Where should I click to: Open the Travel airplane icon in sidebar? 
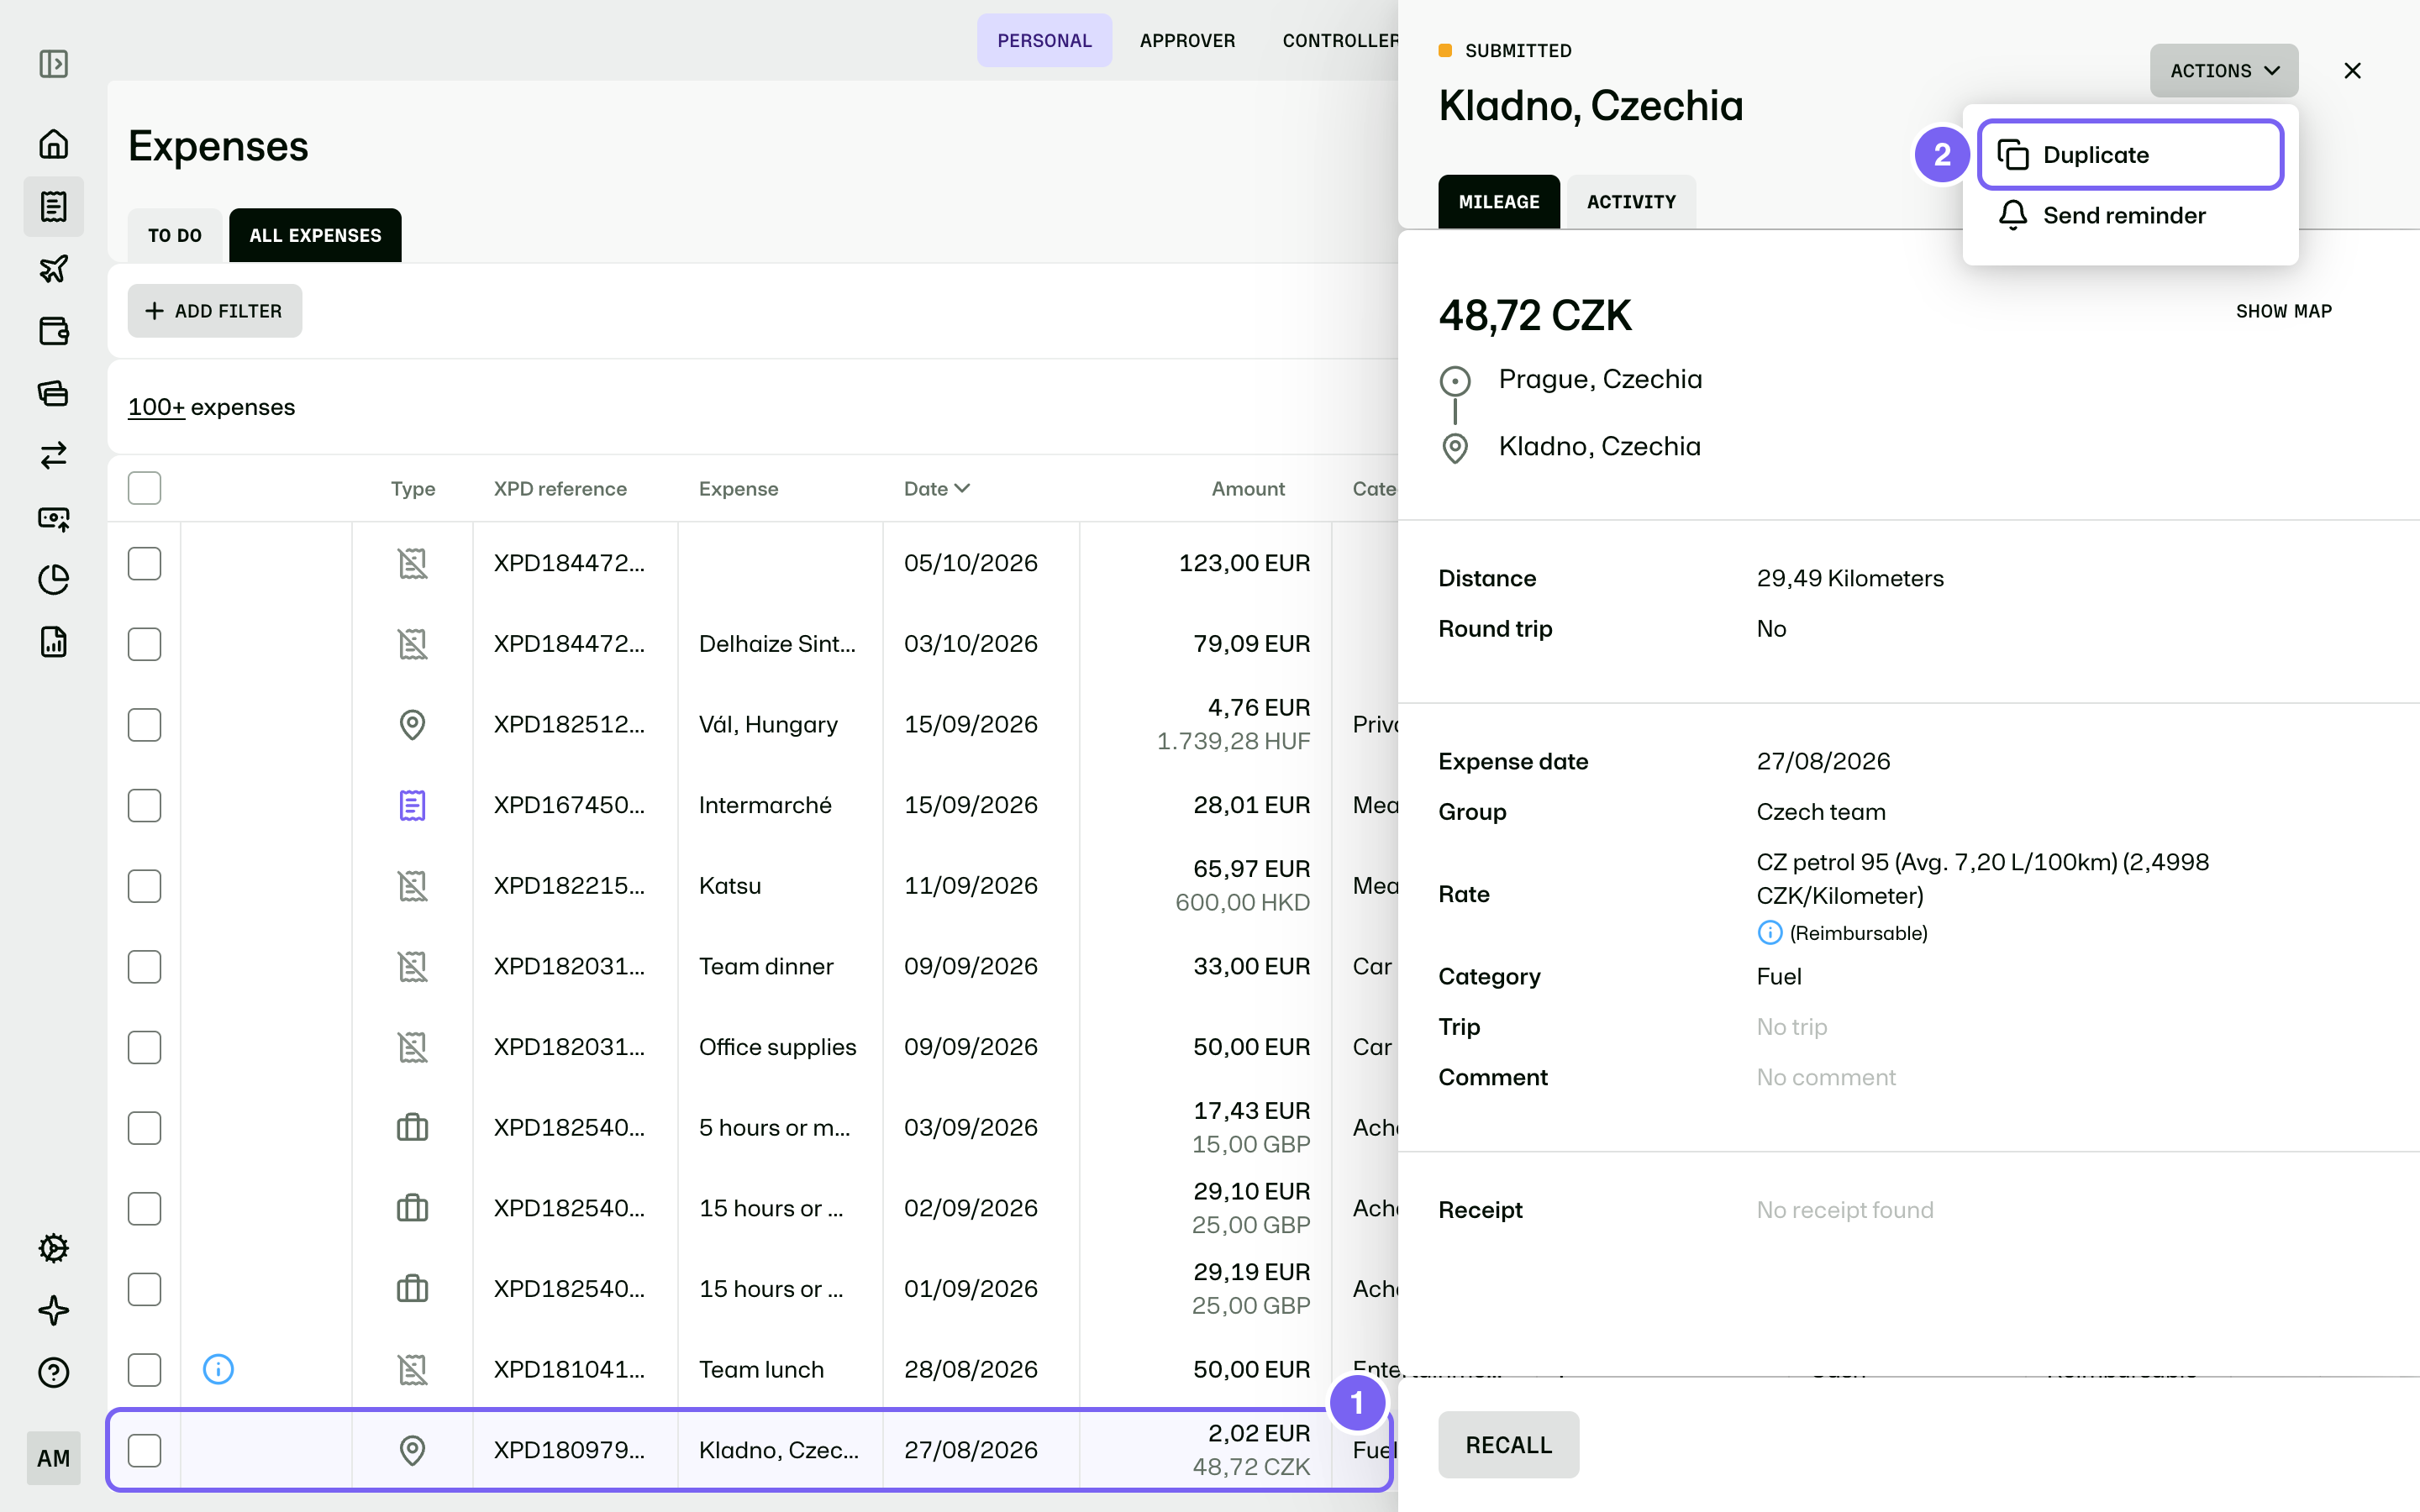(x=54, y=268)
